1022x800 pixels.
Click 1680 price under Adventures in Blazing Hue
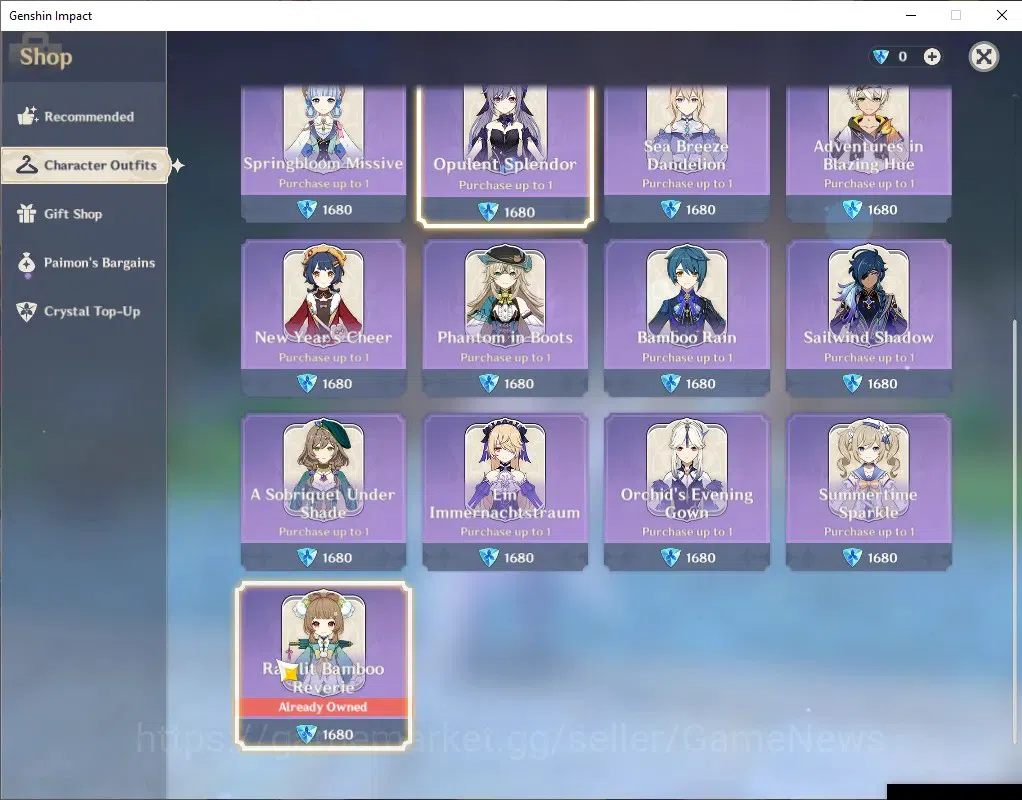click(x=883, y=210)
